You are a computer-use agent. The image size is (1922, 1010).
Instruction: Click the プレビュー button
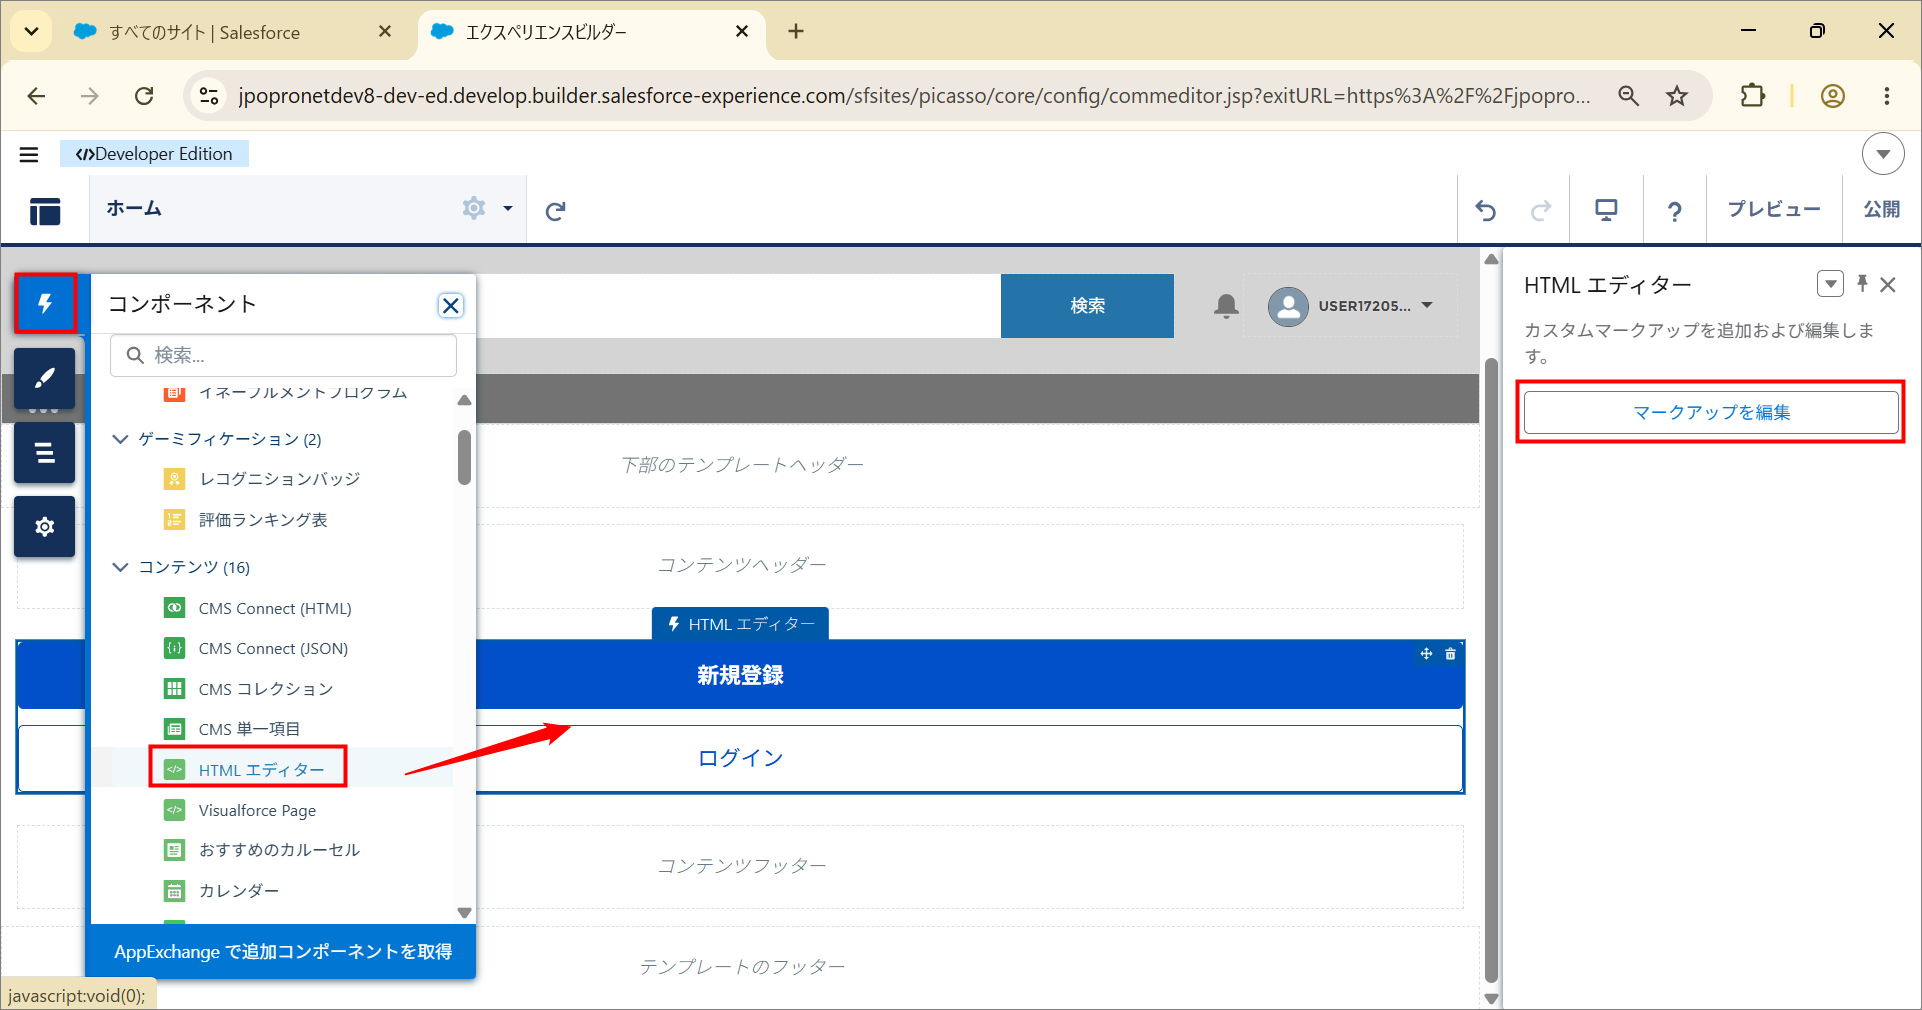pyautogui.click(x=1774, y=209)
